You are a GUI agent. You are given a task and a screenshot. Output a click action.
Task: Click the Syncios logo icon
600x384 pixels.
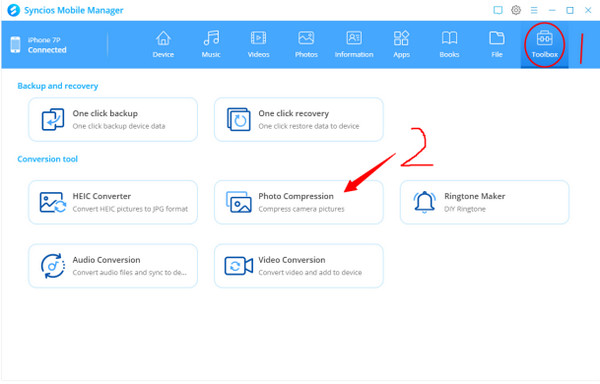point(14,10)
